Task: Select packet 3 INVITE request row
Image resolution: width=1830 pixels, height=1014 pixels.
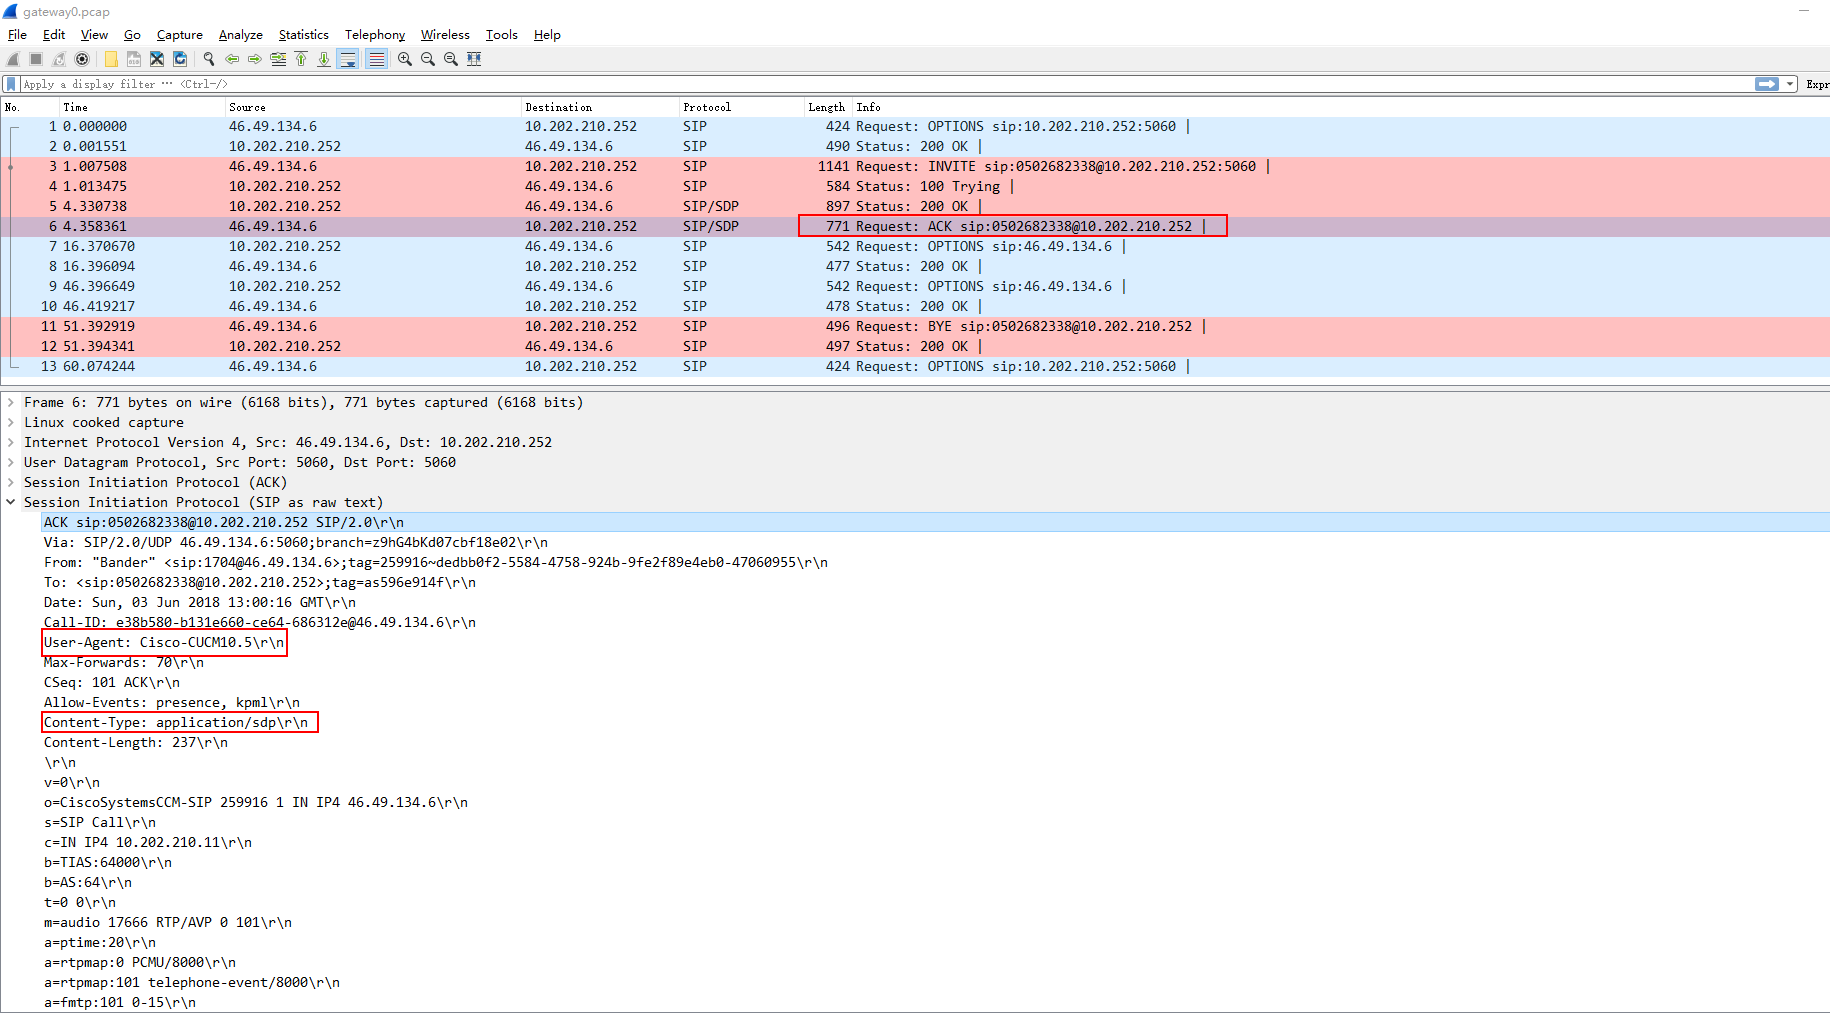Action: coord(915,166)
